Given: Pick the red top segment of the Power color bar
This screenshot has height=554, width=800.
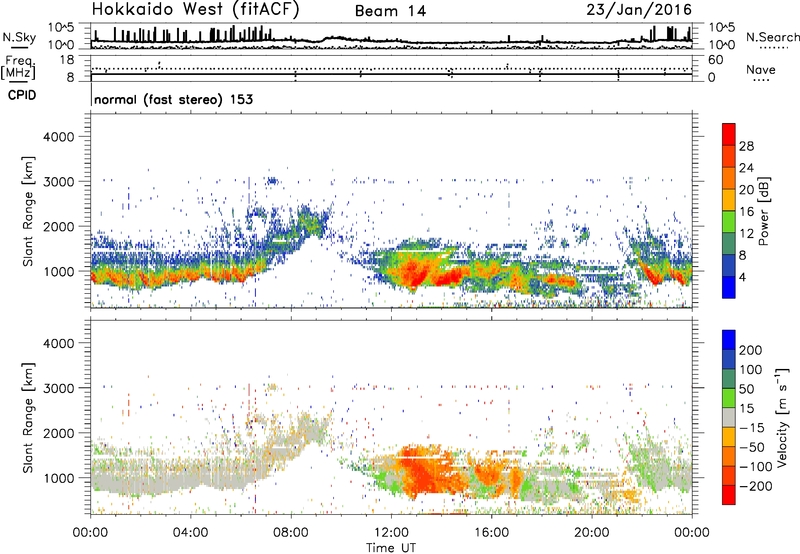Looking at the screenshot, I should 729,134.
